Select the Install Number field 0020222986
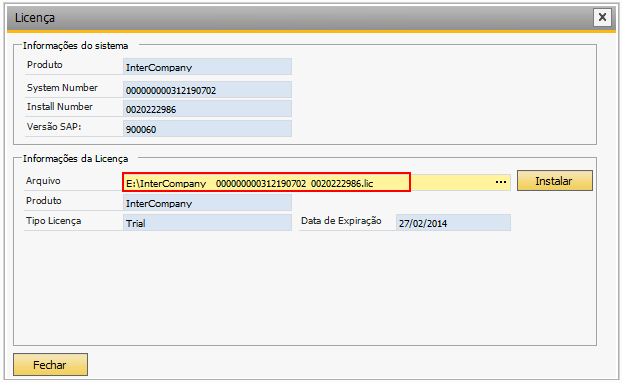This screenshot has width=622, height=383. [x=207, y=109]
